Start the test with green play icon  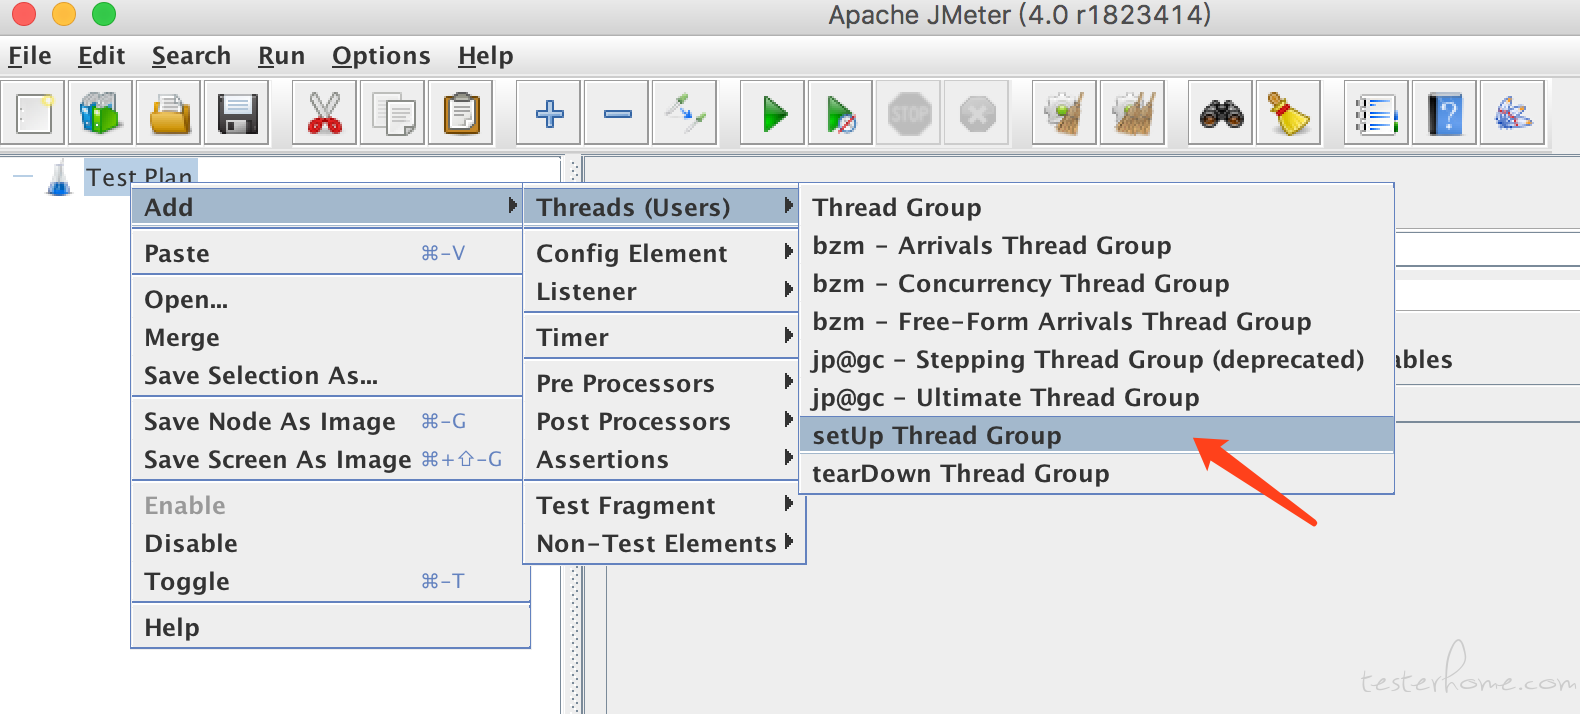(x=773, y=113)
